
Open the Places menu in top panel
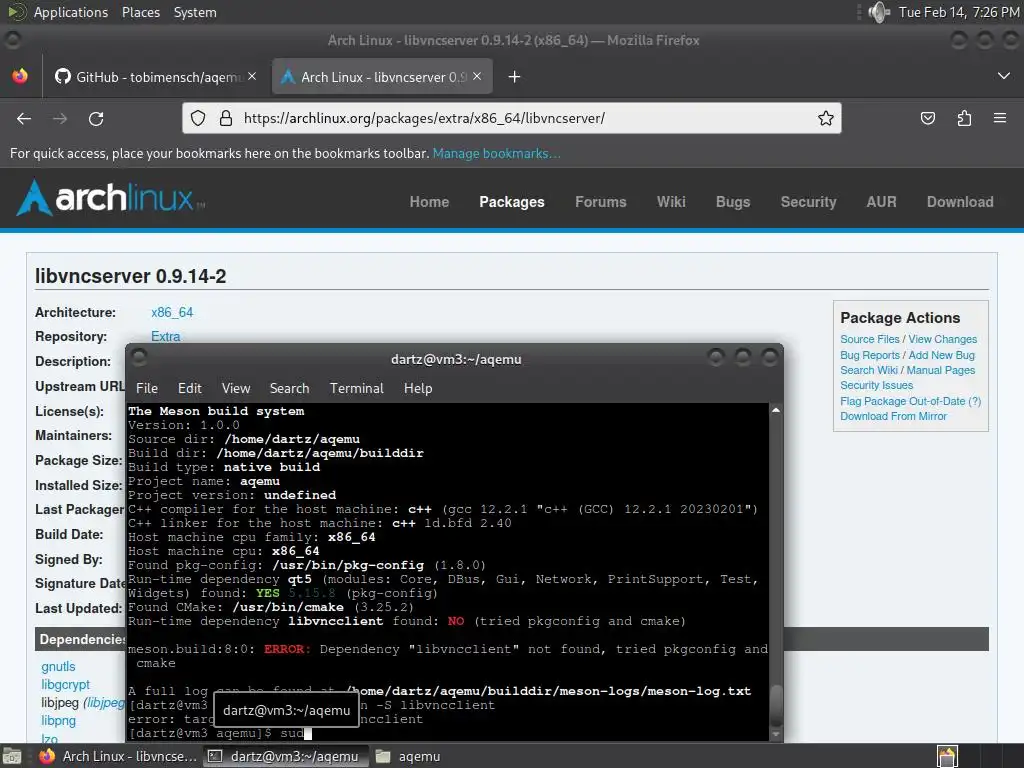(141, 12)
